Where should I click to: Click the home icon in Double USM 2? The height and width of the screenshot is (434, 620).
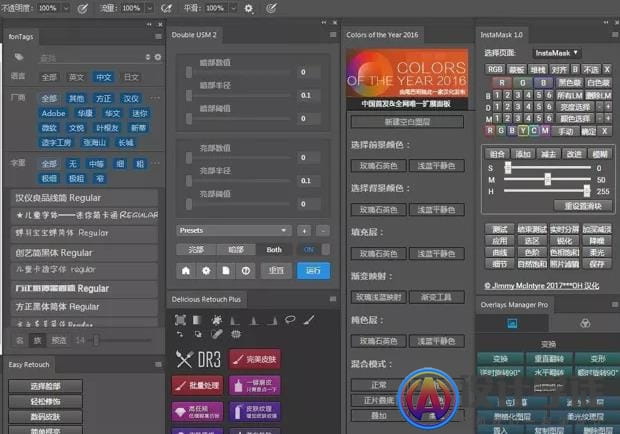[186, 271]
